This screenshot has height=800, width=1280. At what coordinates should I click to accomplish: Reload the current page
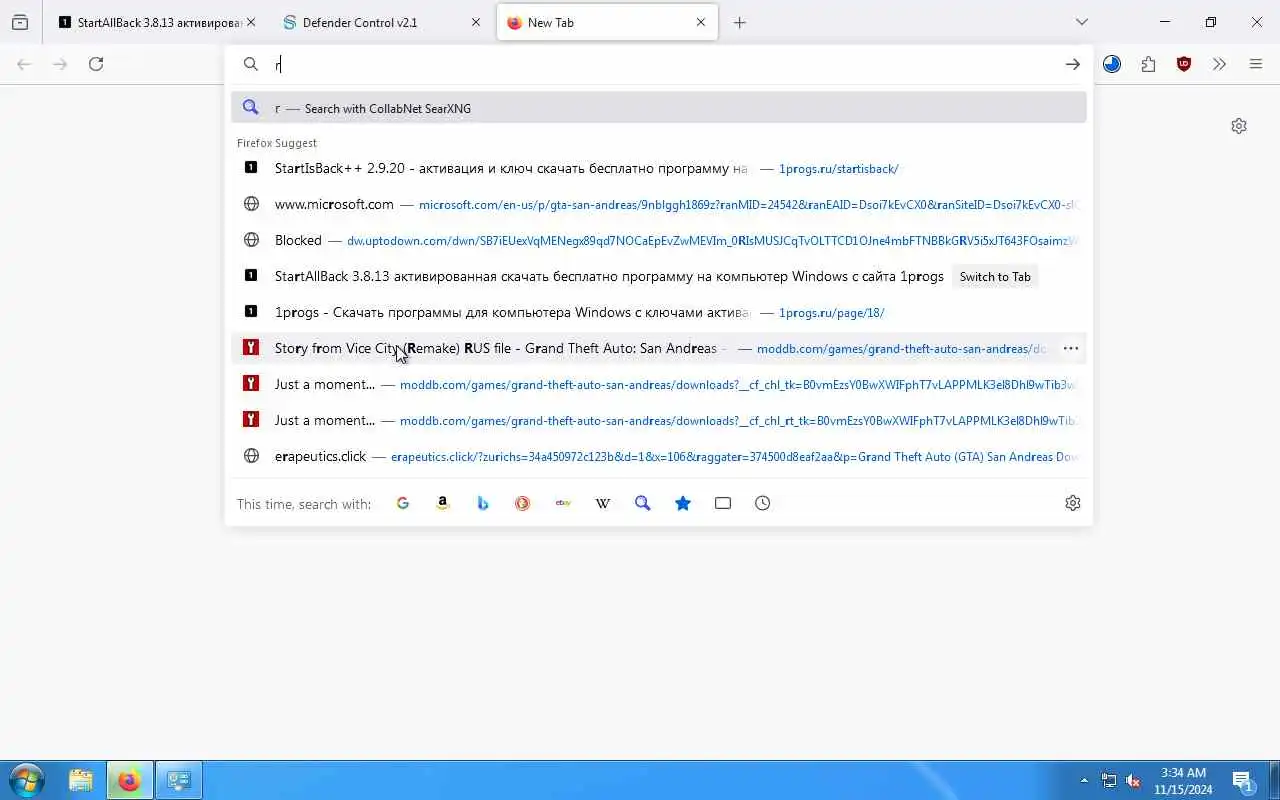point(96,64)
